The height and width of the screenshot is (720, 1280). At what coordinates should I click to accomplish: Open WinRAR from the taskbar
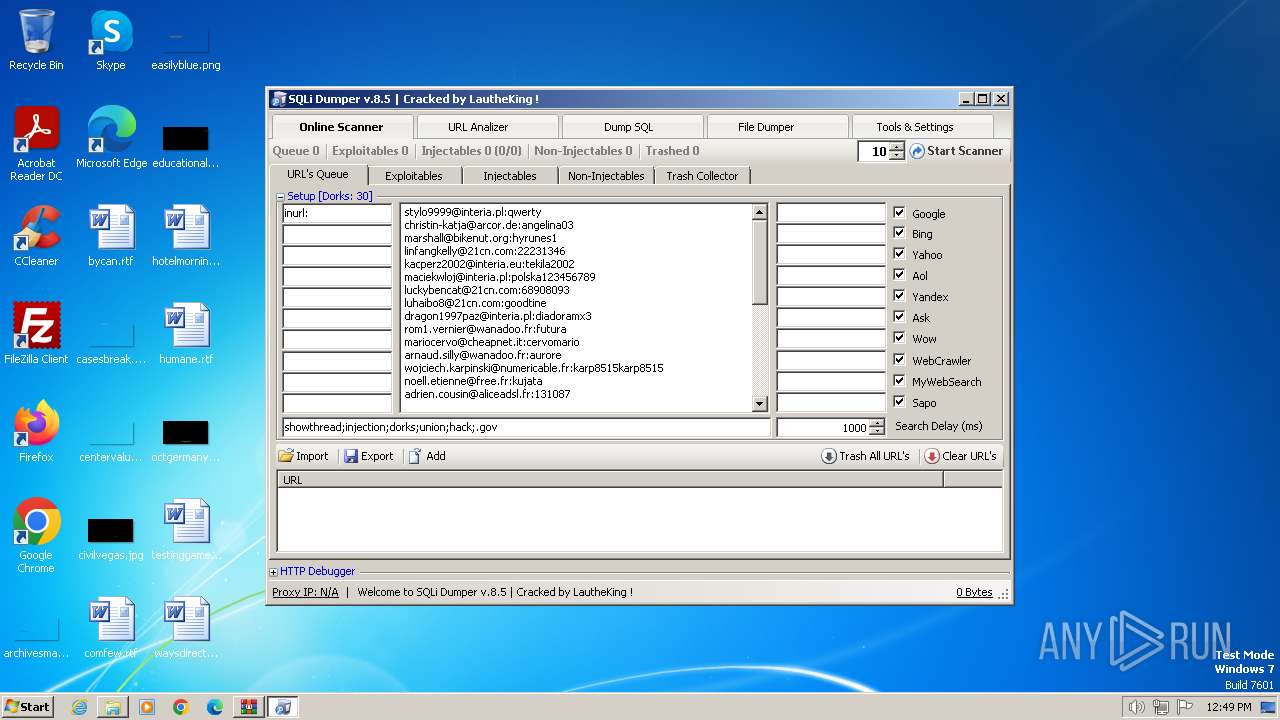248,707
